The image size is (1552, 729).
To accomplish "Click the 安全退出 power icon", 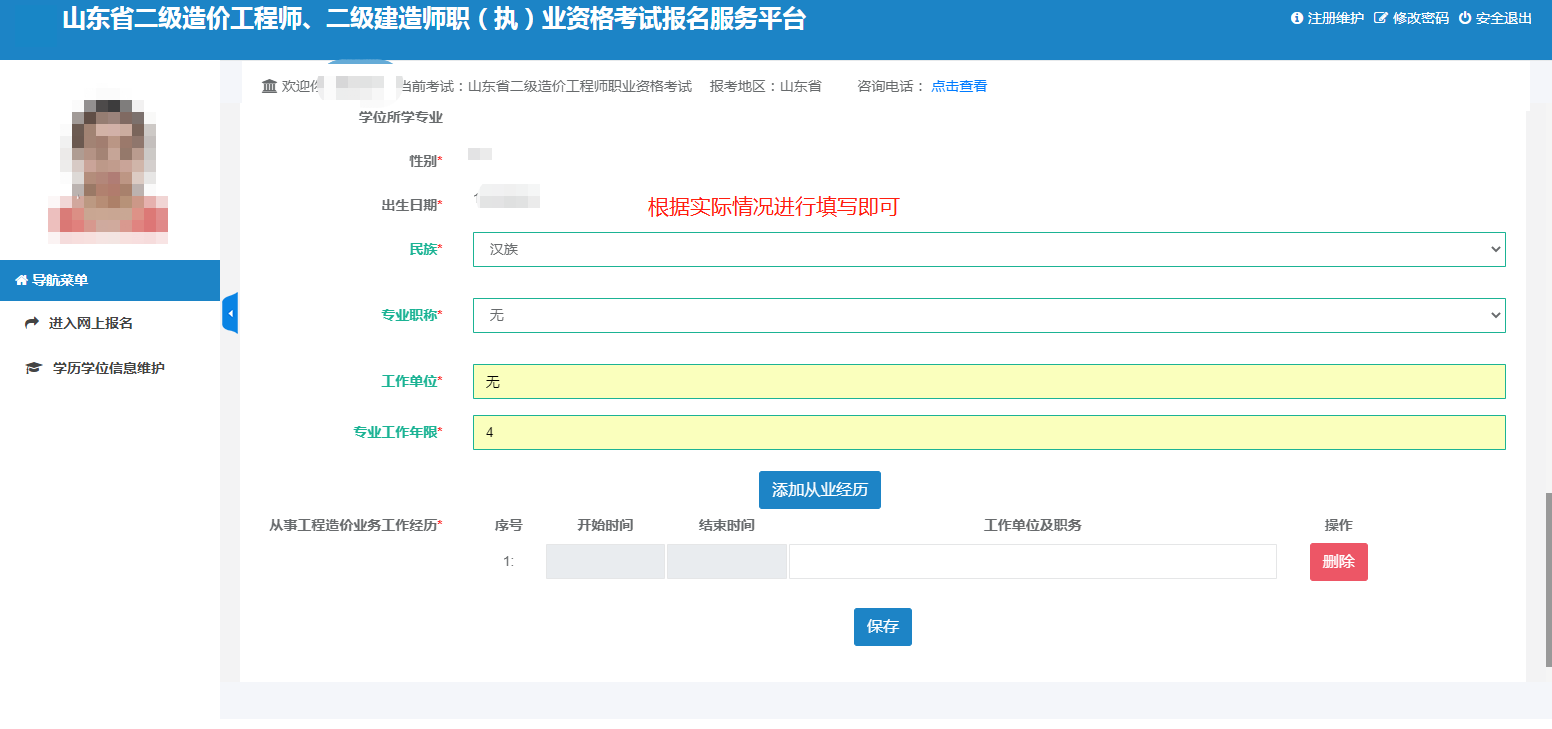I will tap(1465, 18).
